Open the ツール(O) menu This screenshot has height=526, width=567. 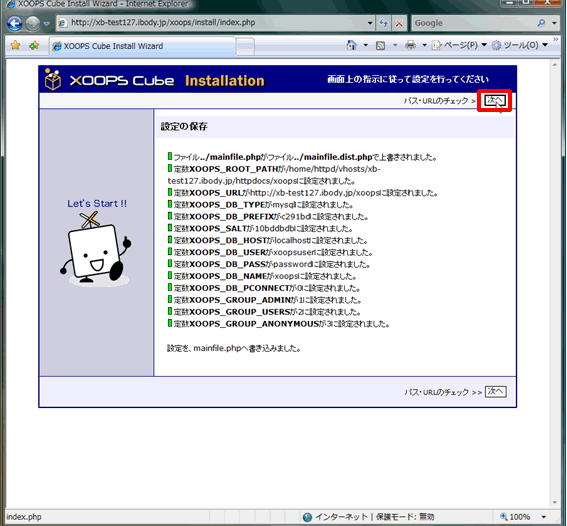[520, 46]
